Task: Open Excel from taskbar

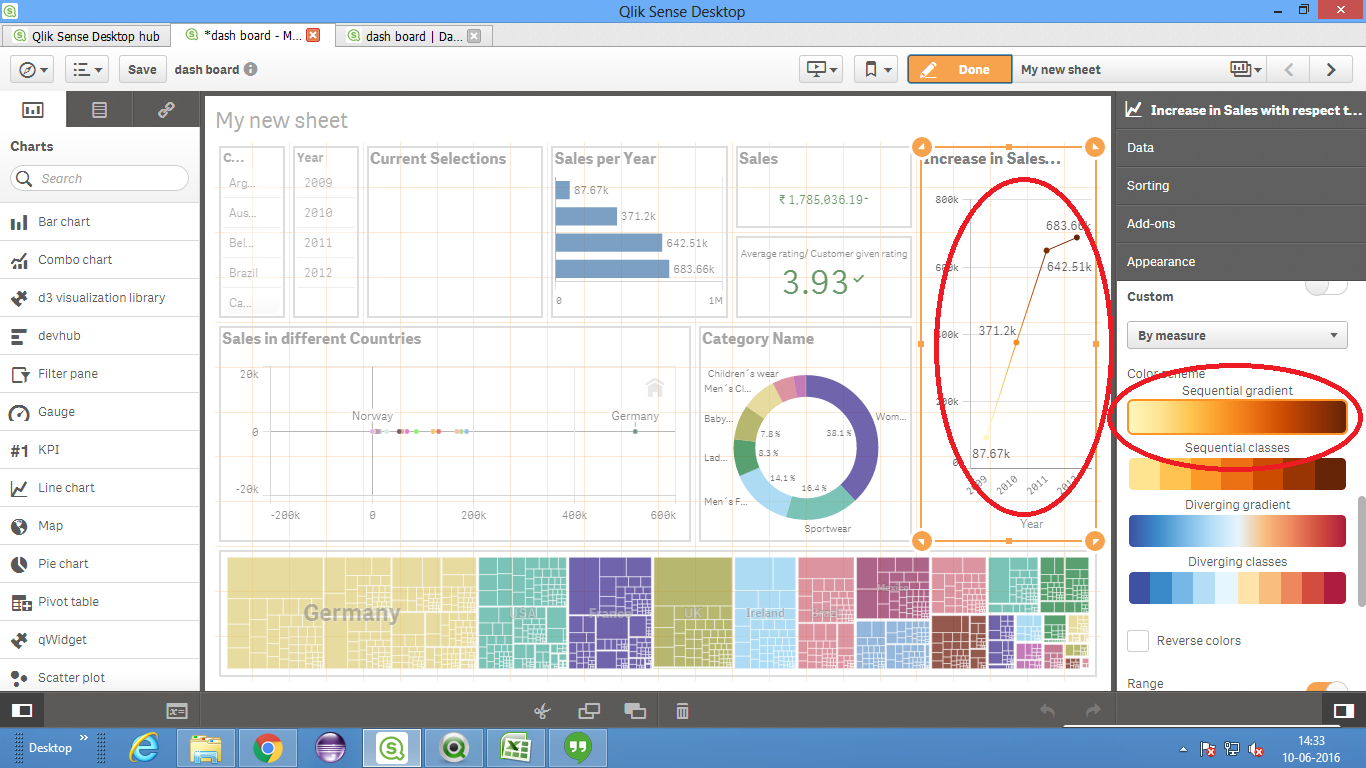Action: (x=515, y=747)
